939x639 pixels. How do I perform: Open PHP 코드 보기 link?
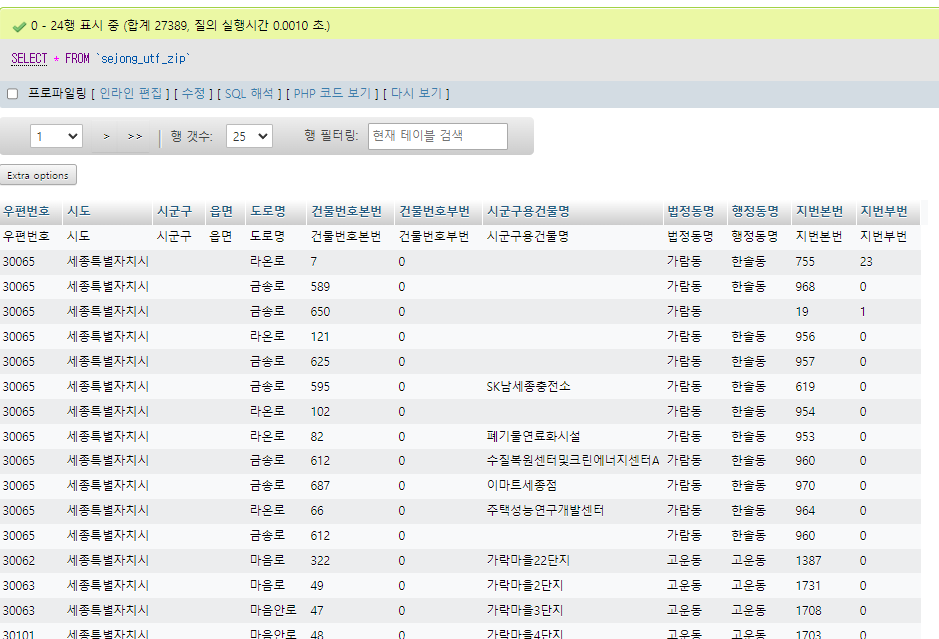tap(332, 93)
